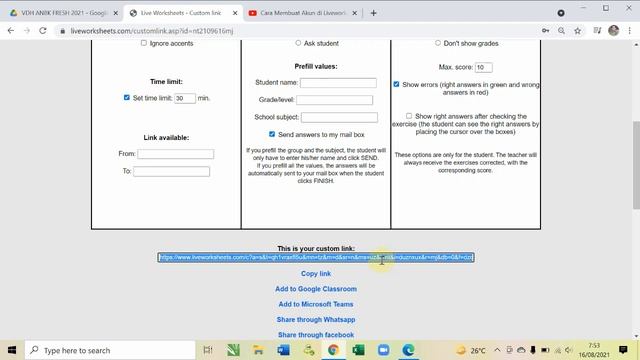Toggle the Ignore accents checkbox
Viewport: 640px width, 360px height.
click(144, 43)
